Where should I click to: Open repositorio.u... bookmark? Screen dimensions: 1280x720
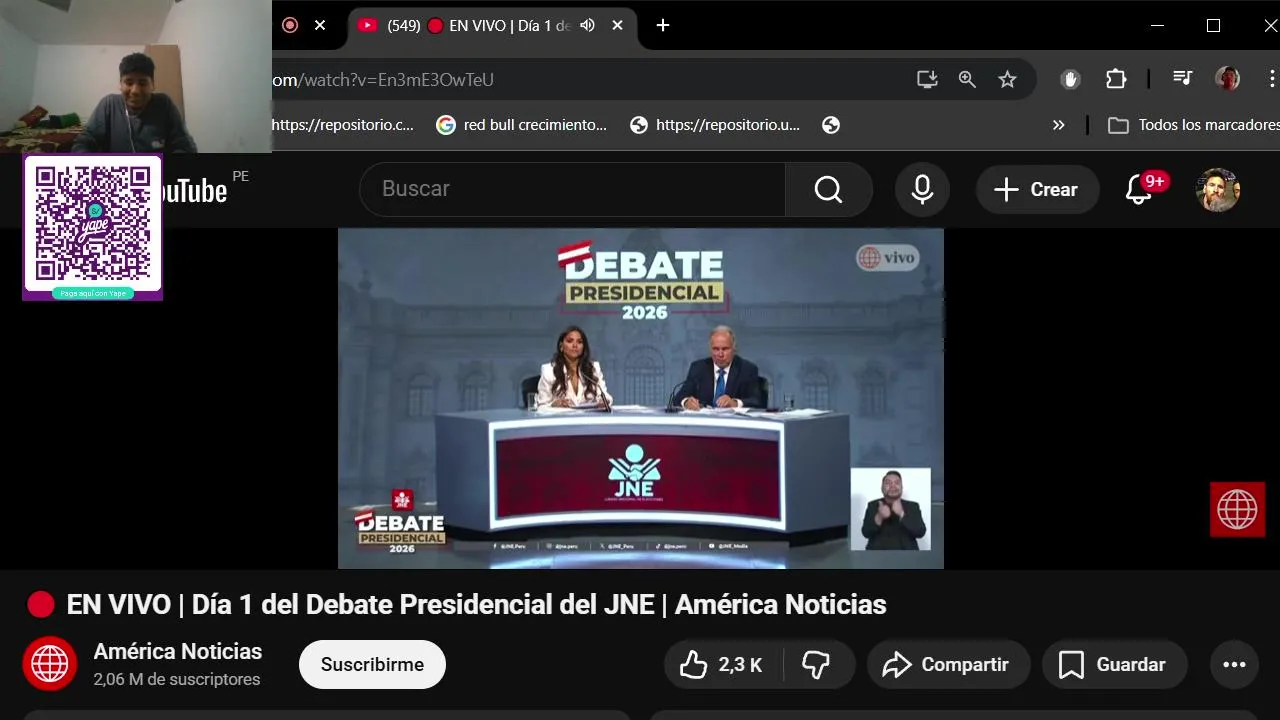(x=716, y=125)
